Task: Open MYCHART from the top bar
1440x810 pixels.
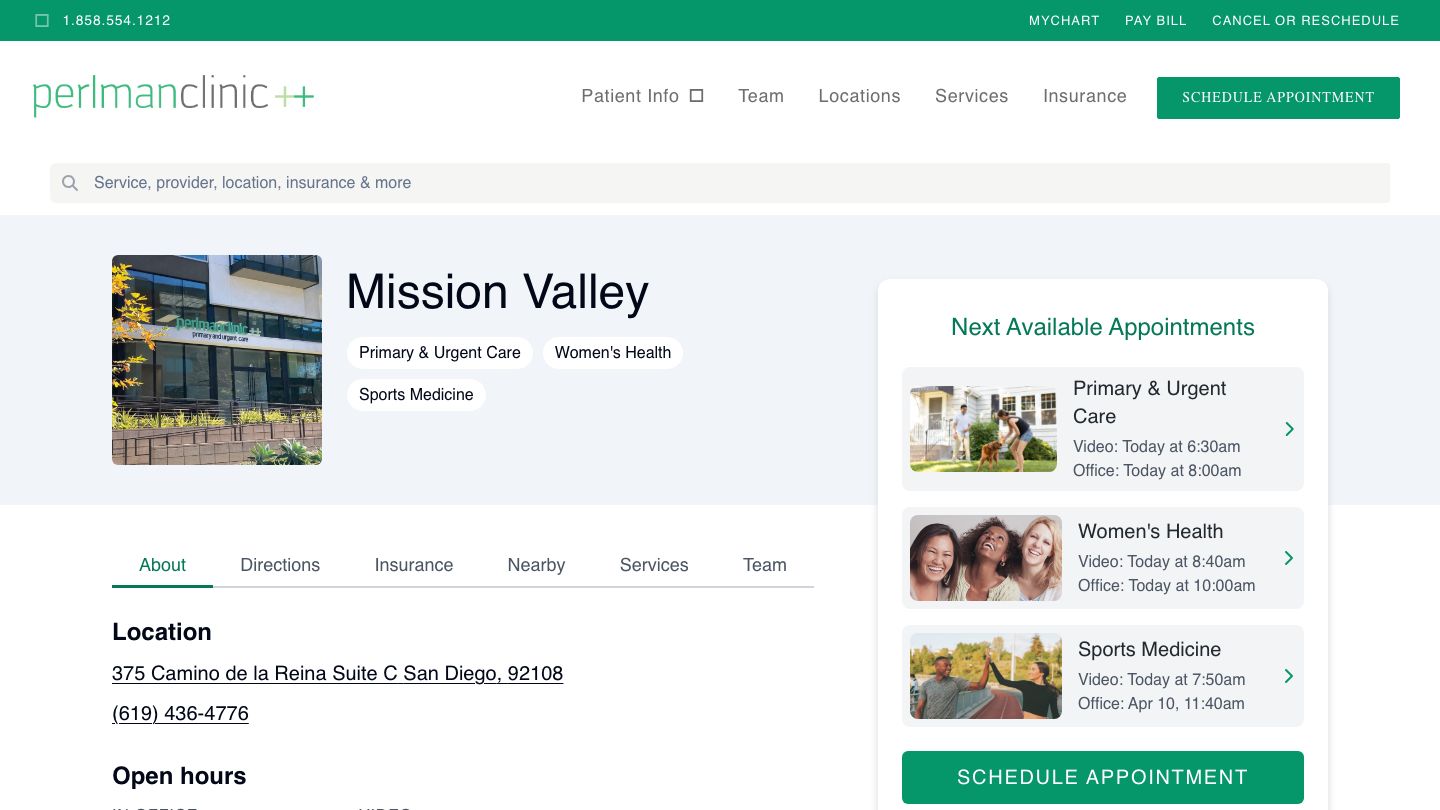Action: [1064, 20]
